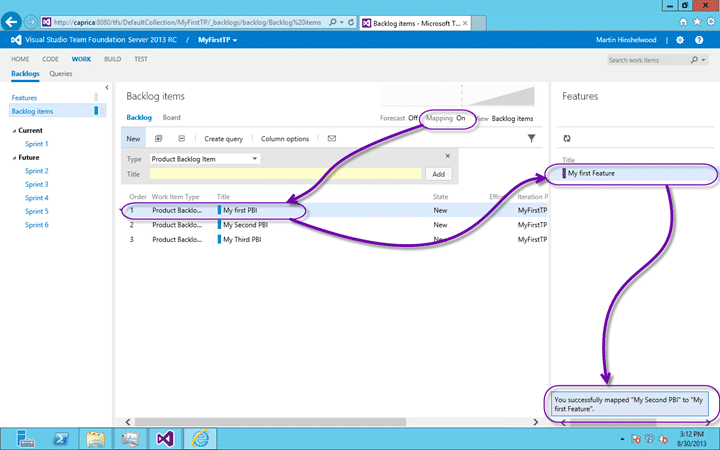Open the Backlog items link in sidebar
The image size is (720, 450).
click(32, 111)
